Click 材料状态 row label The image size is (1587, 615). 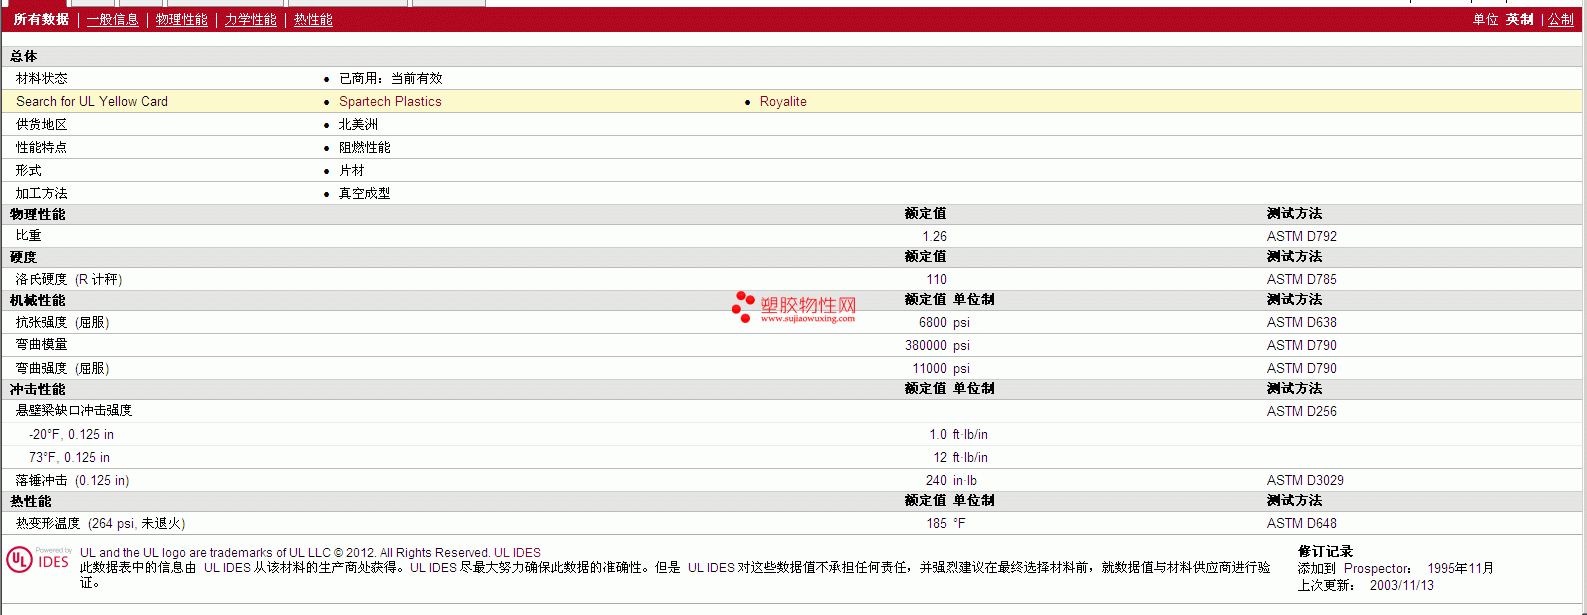(42, 78)
